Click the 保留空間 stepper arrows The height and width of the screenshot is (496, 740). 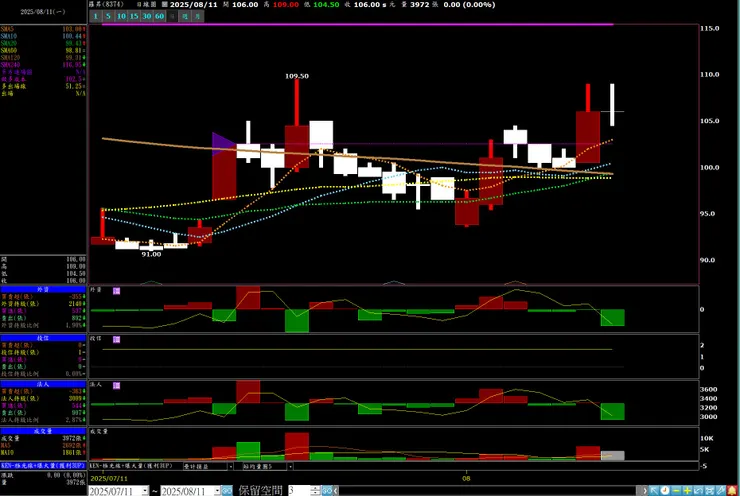(x=315, y=491)
